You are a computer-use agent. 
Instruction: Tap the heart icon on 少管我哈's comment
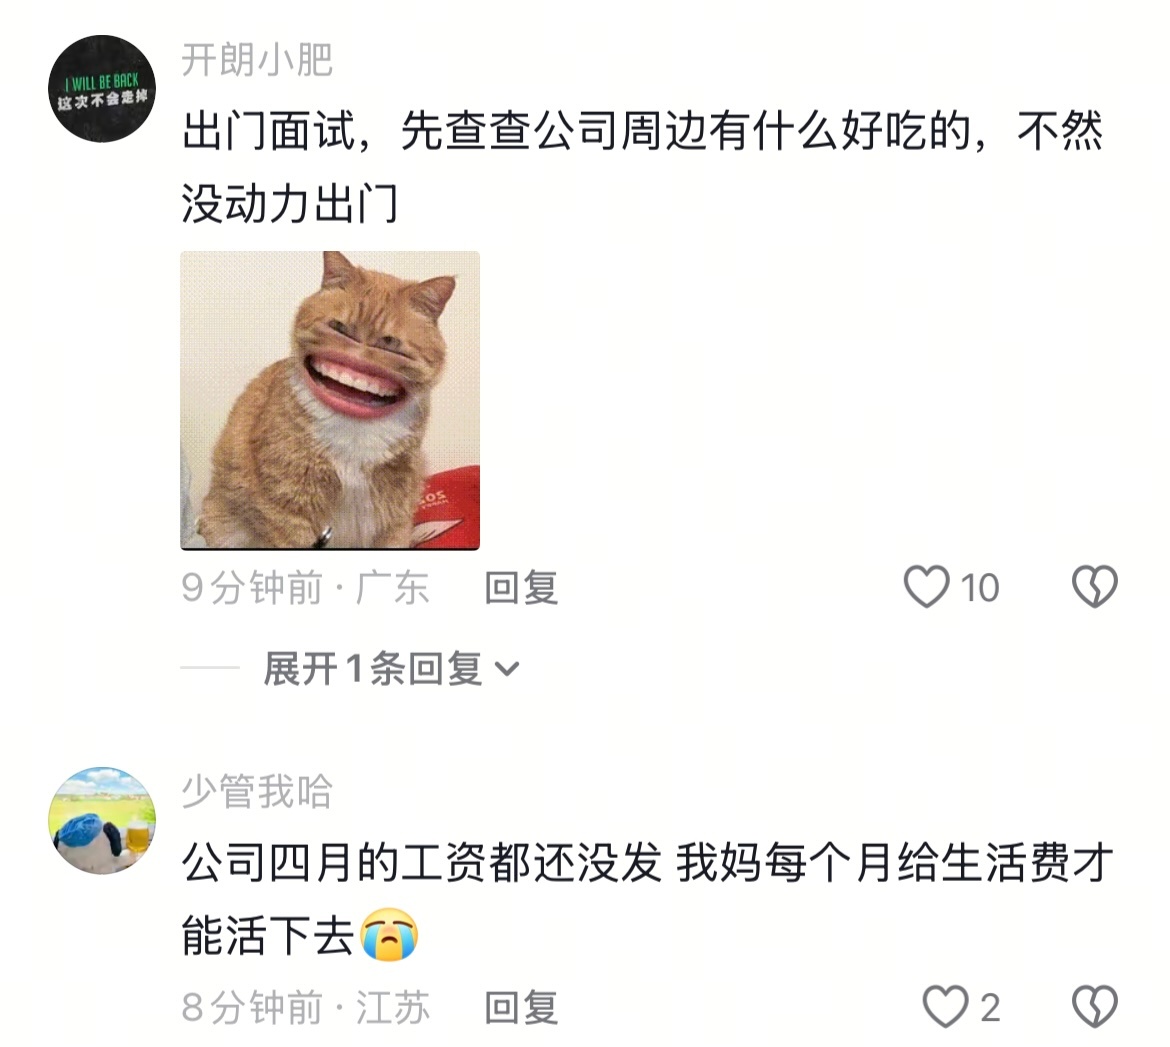point(945,1007)
